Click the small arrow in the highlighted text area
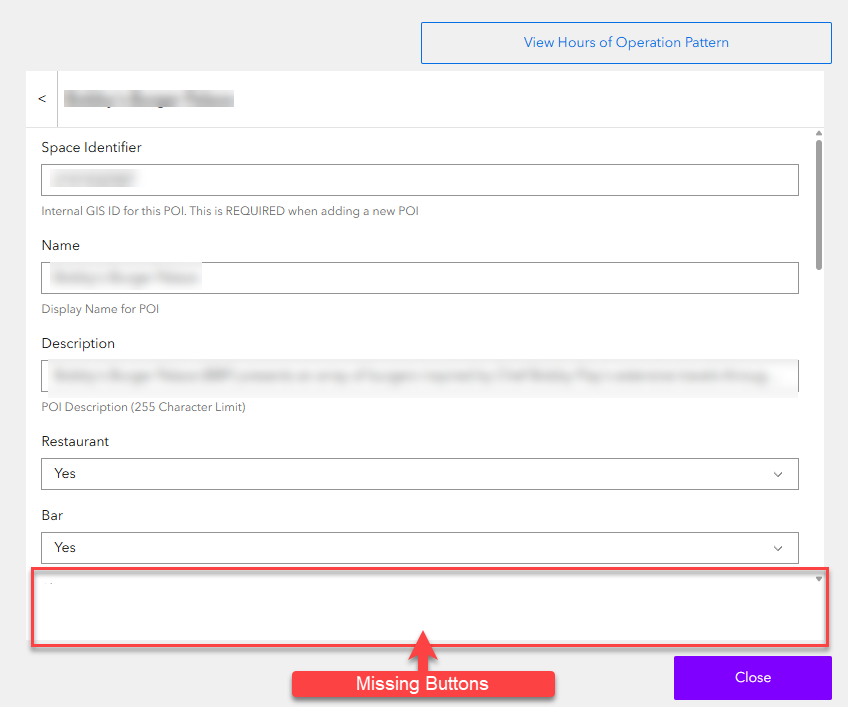Image resolution: width=848 pixels, height=707 pixels. coord(817,578)
